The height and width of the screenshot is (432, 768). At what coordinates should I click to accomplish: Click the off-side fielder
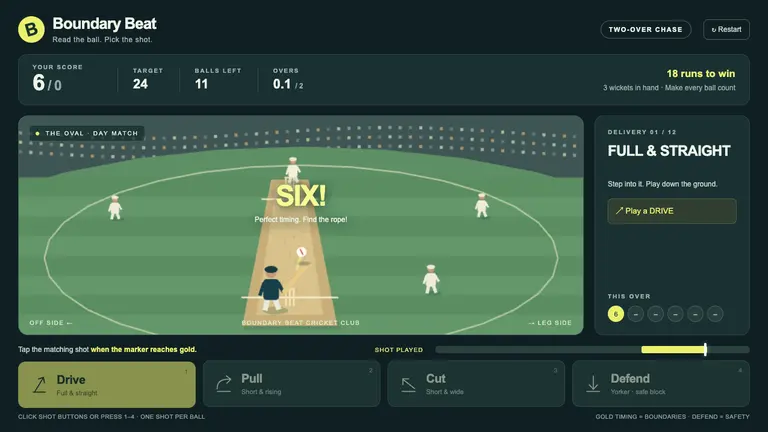pyautogui.click(x=115, y=208)
